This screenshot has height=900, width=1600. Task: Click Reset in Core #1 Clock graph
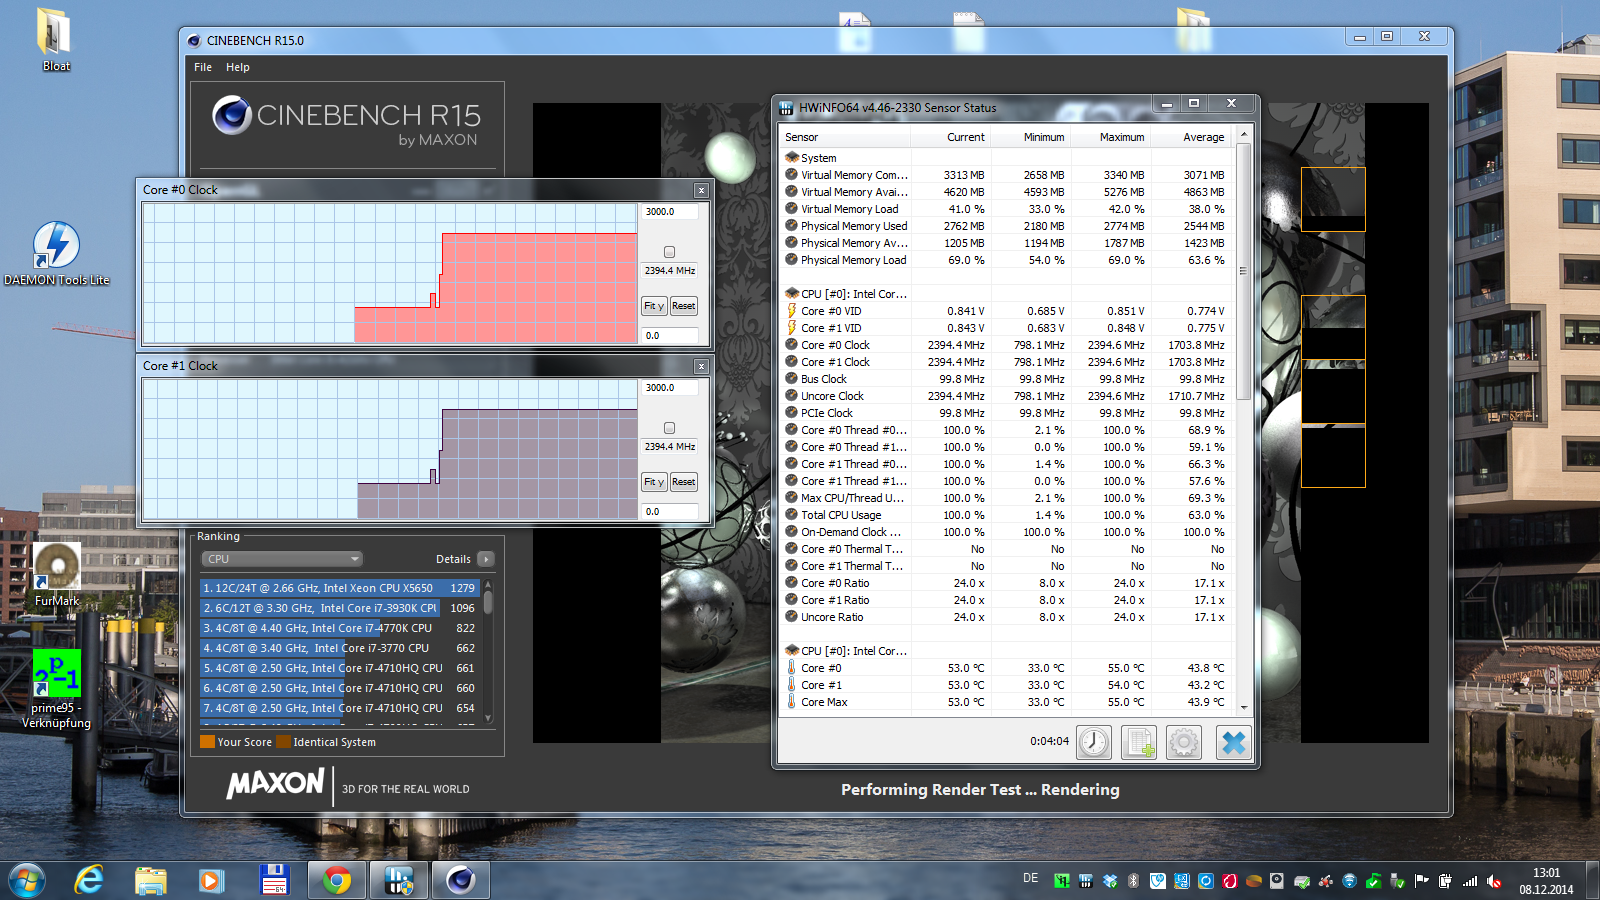(684, 482)
